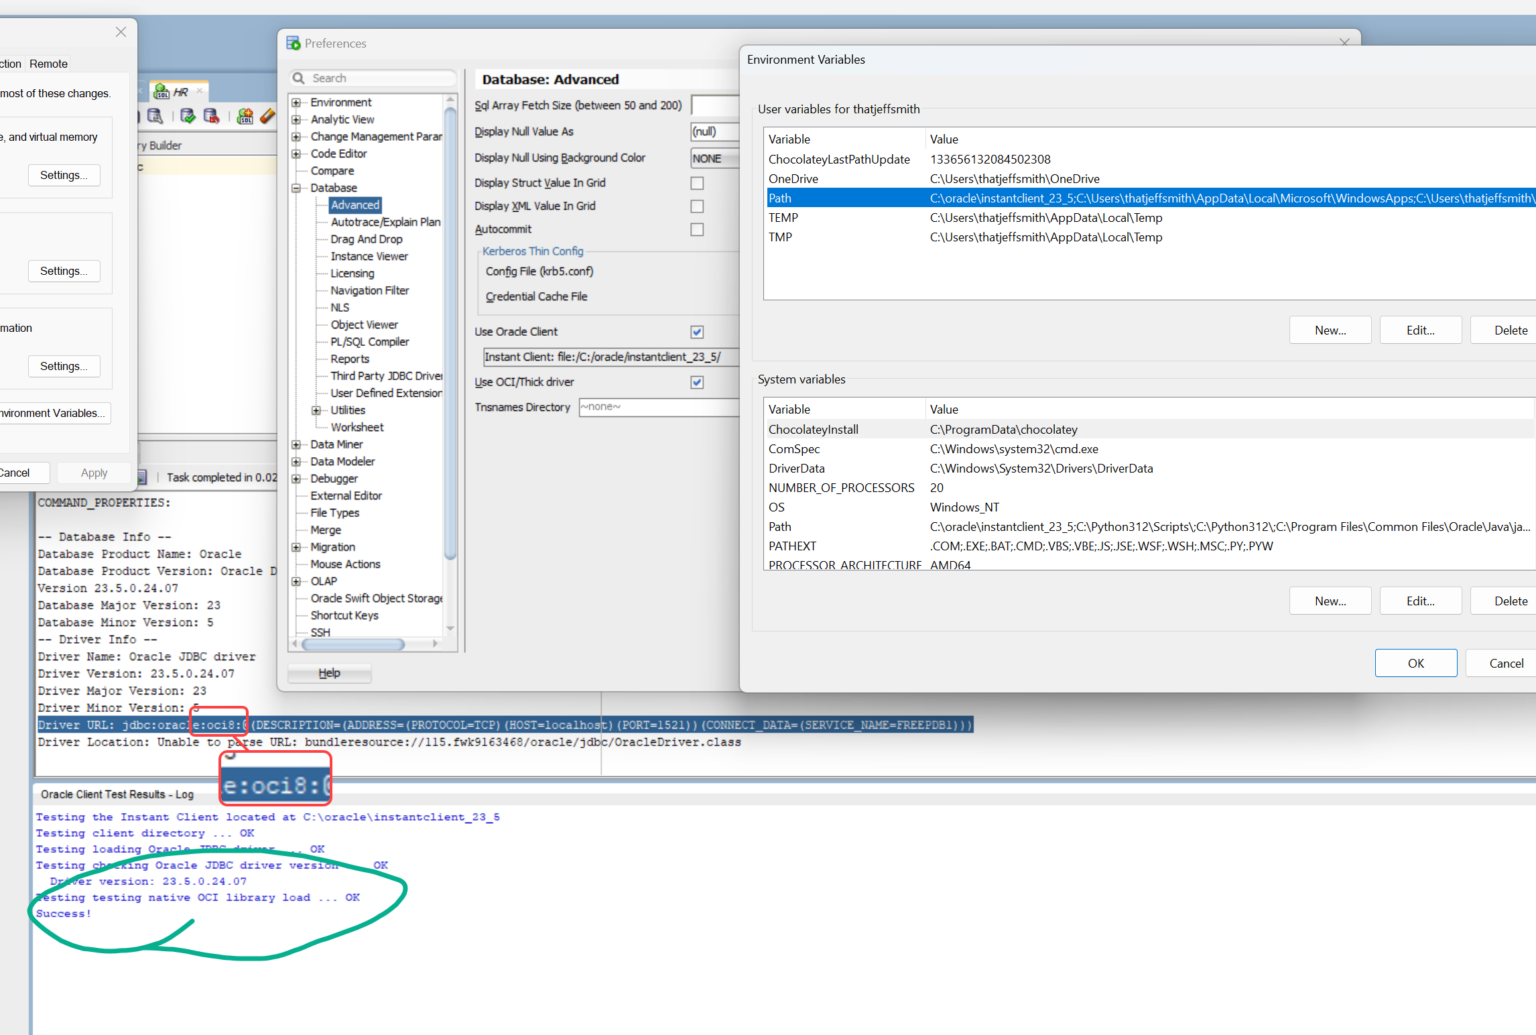Select the PATHEXT system variable row
Image resolution: width=1536 pixels, height=1035 pixels.
pos(1150,546)
